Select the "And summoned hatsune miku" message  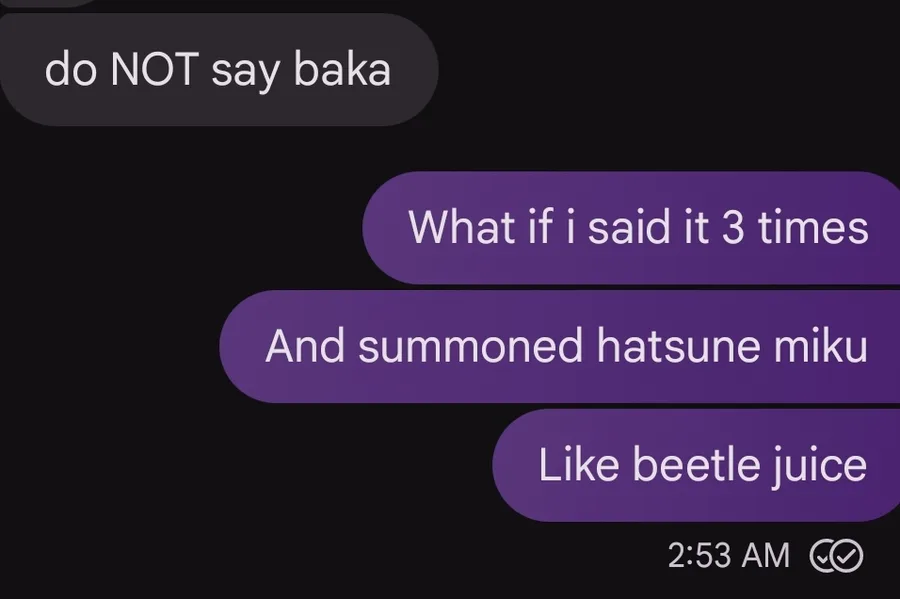tap(565, 346)
